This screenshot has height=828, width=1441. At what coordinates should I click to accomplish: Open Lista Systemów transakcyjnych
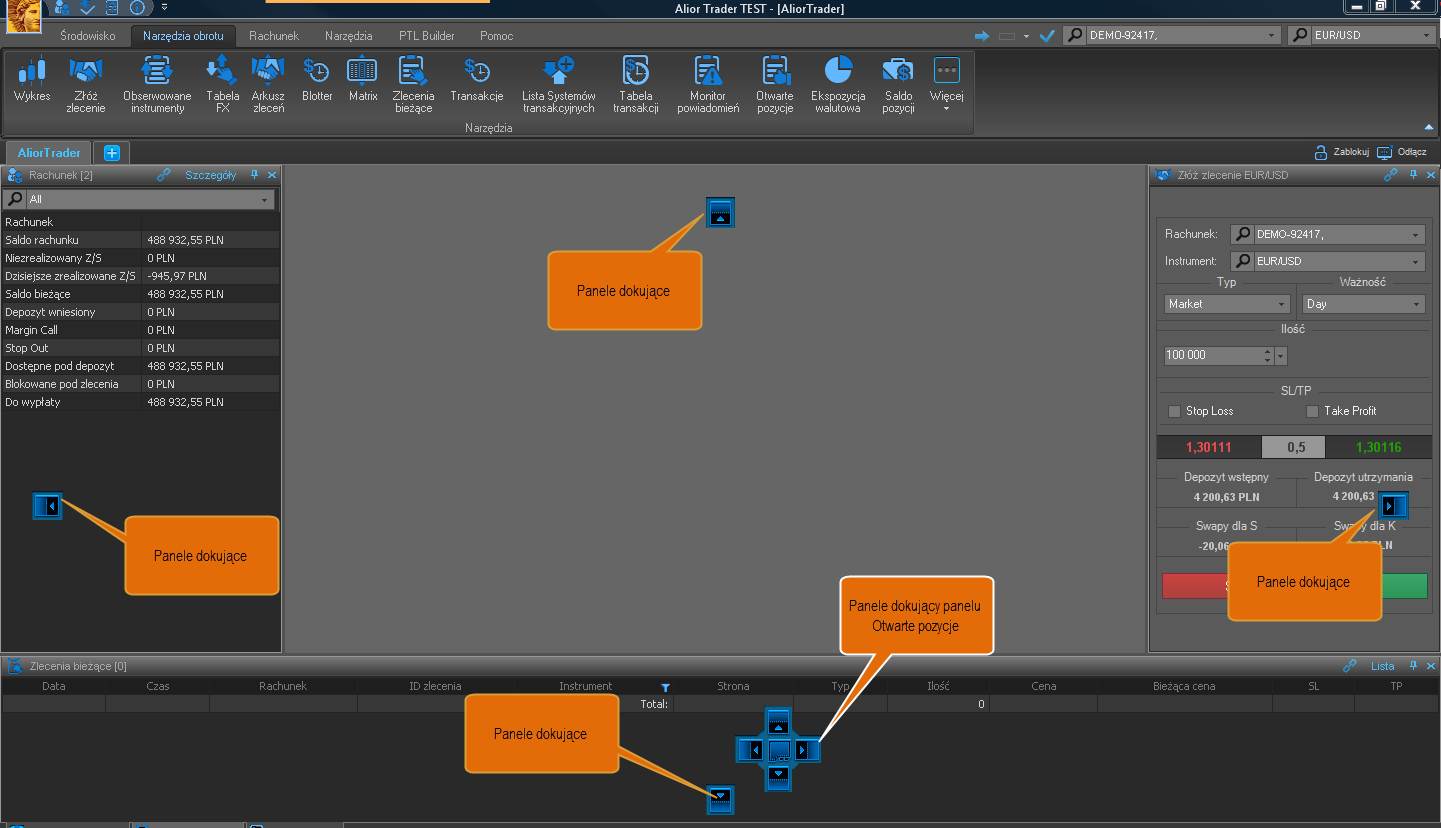click(x=559, y=84)
